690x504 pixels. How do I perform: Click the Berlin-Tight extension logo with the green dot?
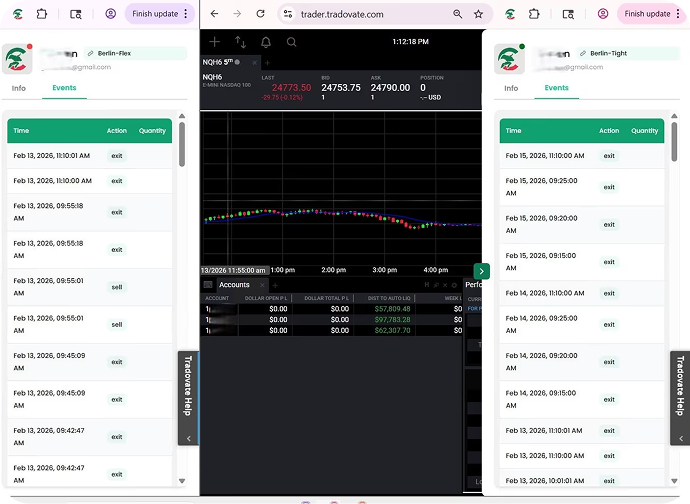(x=510, y=59)
